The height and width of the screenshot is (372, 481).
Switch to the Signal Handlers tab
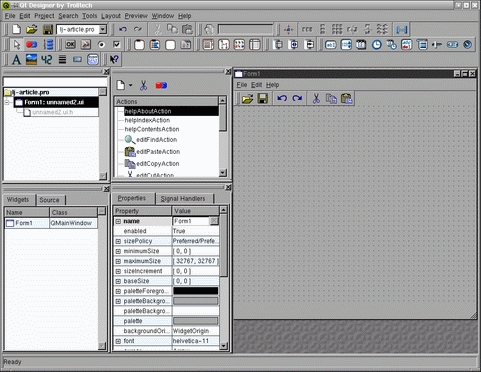183,199
